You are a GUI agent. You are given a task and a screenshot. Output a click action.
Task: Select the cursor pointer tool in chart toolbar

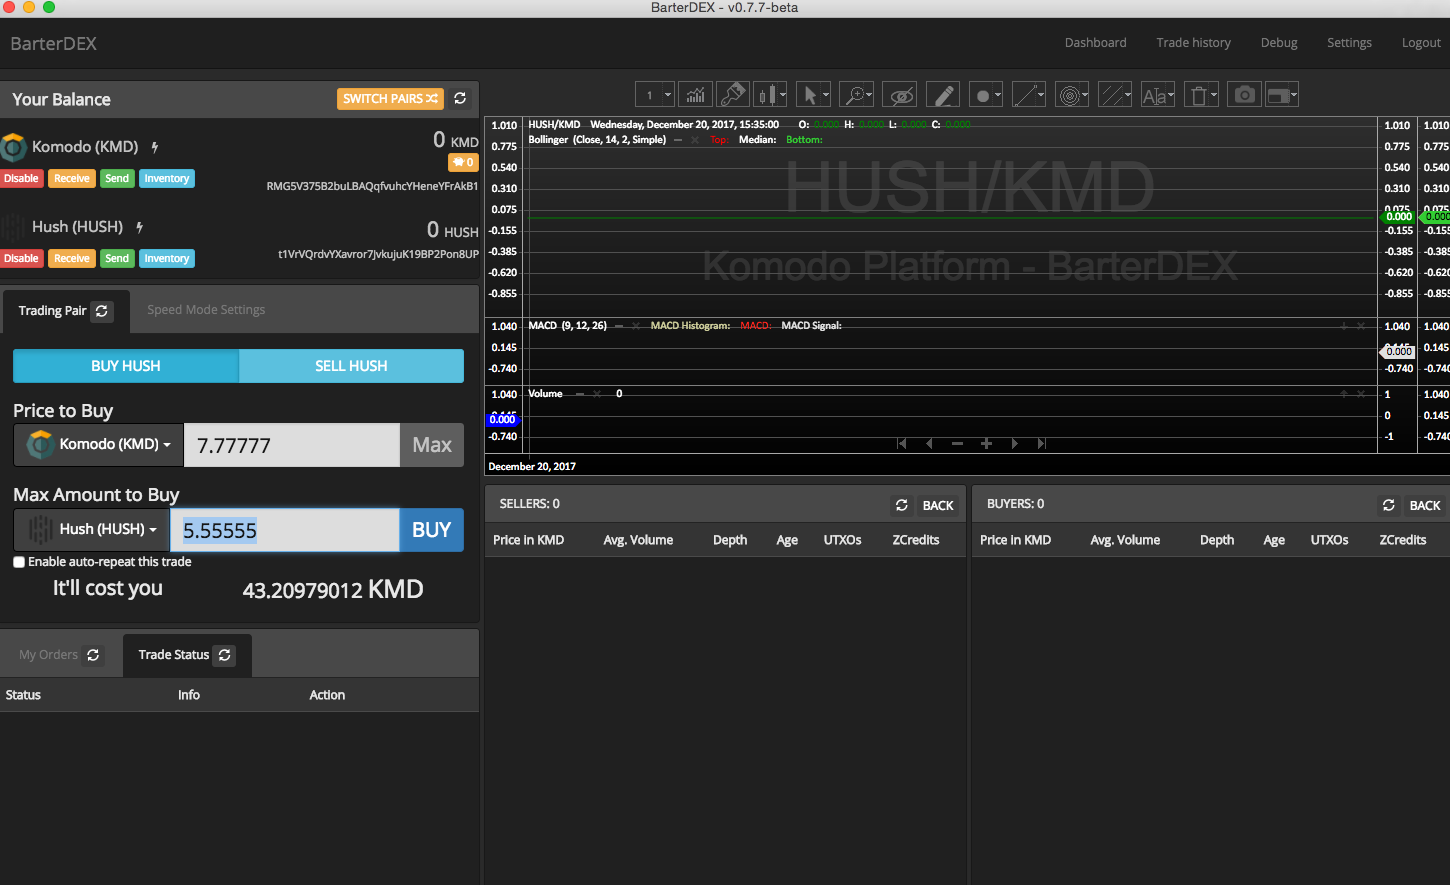(814, 95)
